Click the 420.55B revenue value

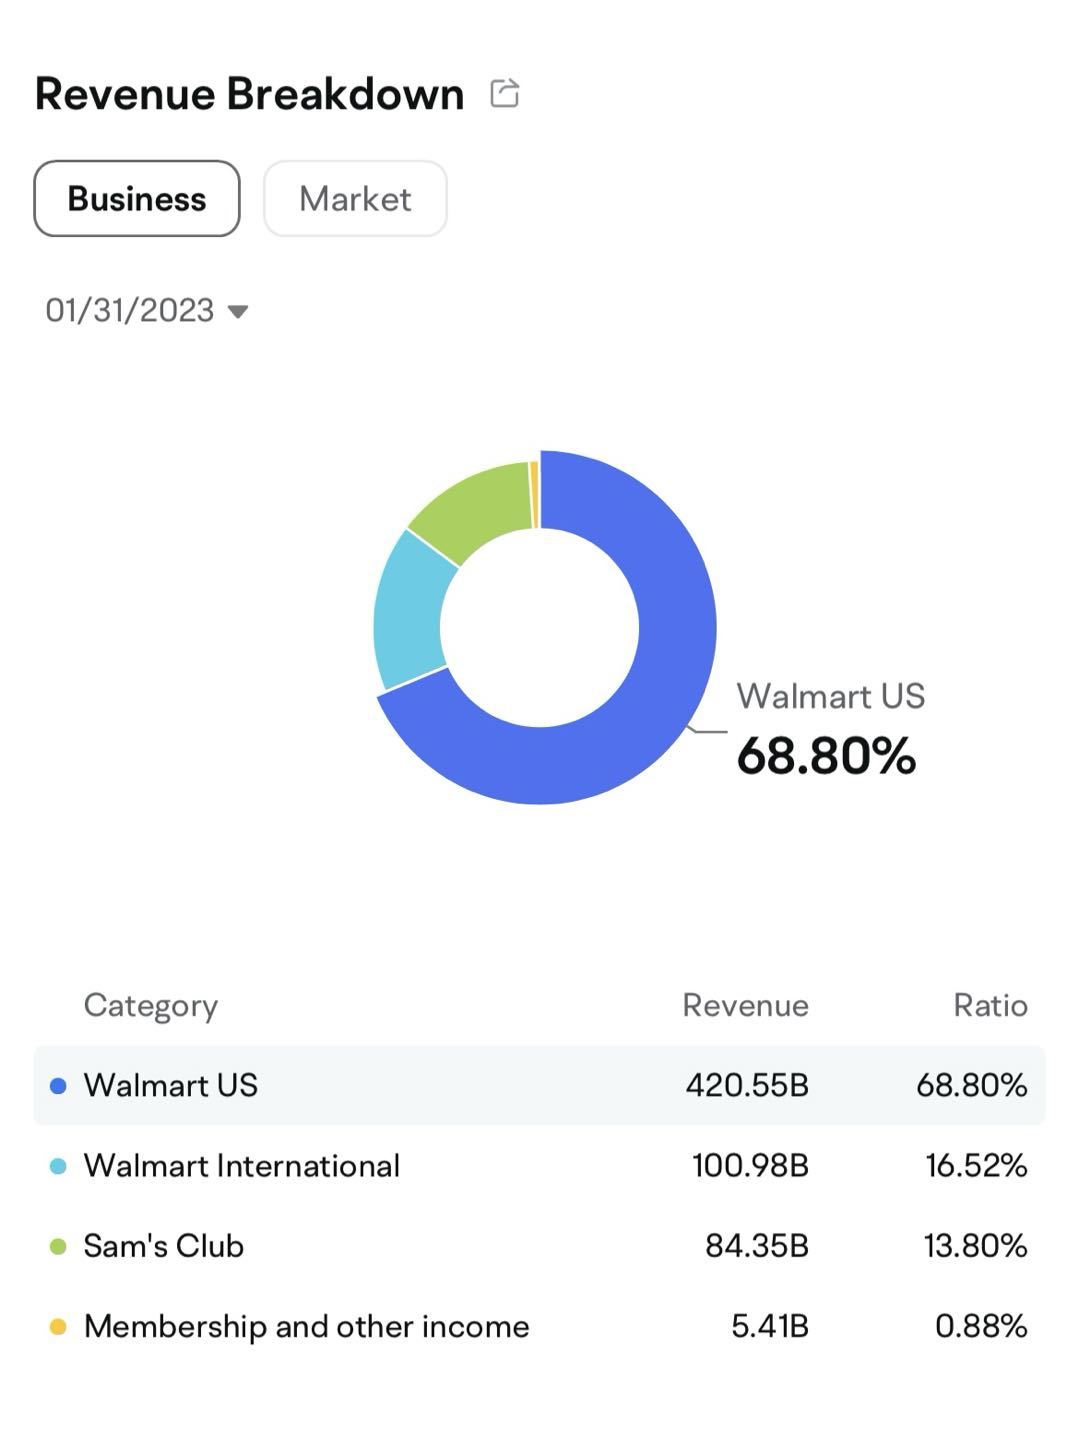tap(747, 1085)
